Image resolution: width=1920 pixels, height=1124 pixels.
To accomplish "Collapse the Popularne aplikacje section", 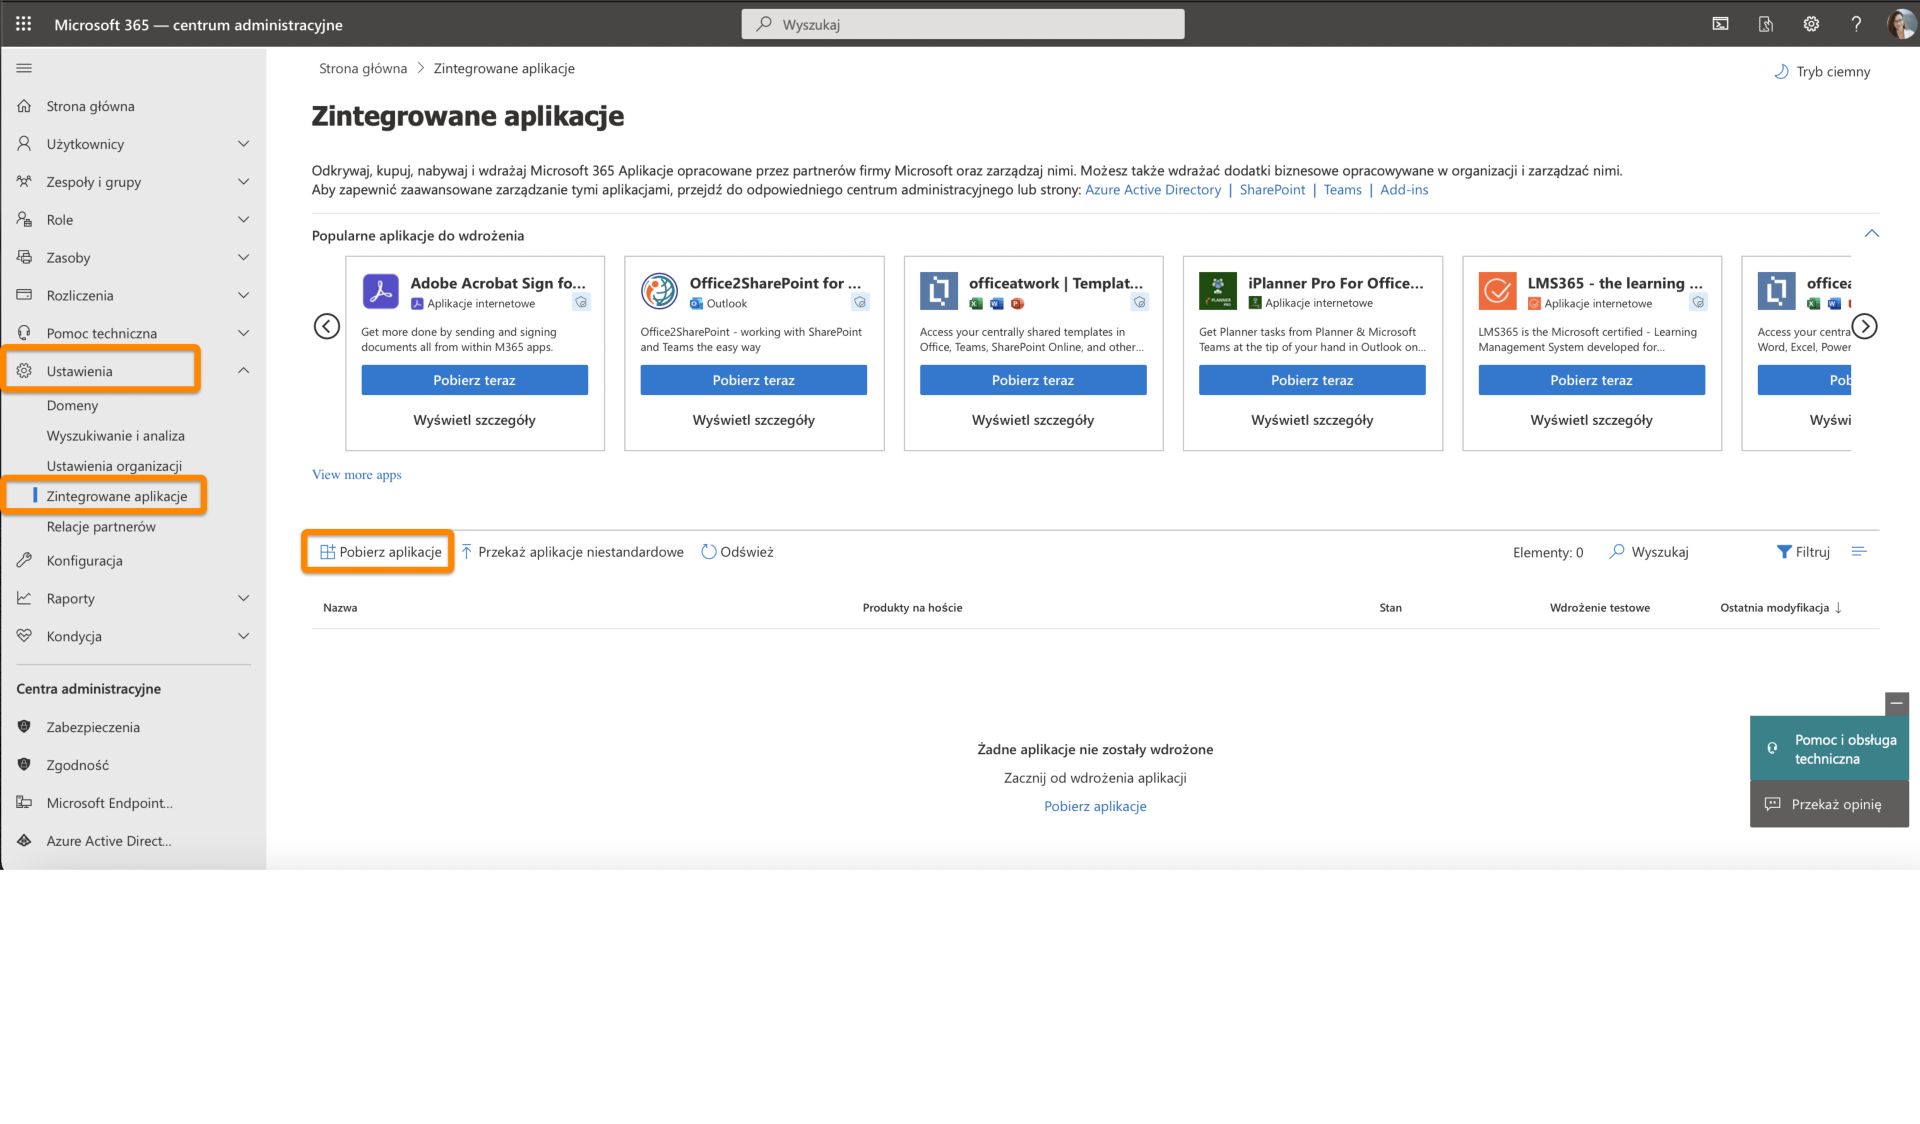I will click(1871, 234).
